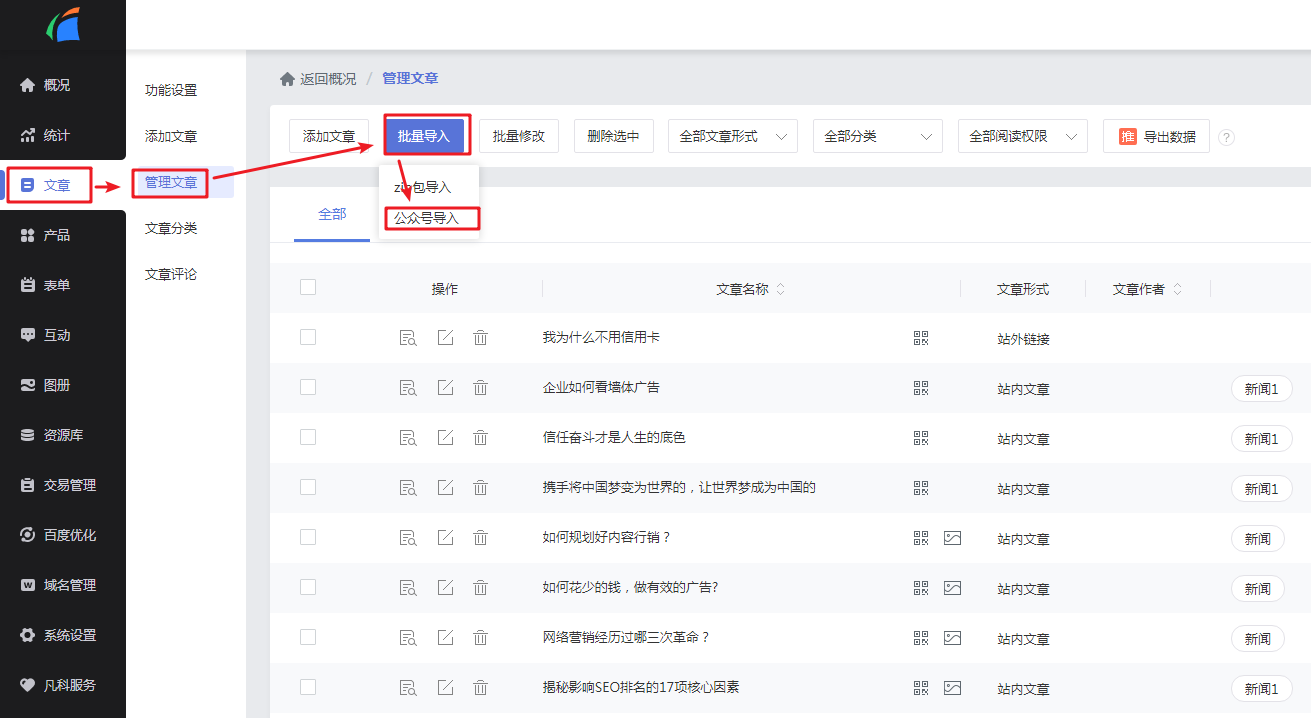Image resolution: width=1311 pixels, height=718 pixels.
Task: Check the box for 网络营销经历过哪三次革命？
Action: (x=308, y=637)
